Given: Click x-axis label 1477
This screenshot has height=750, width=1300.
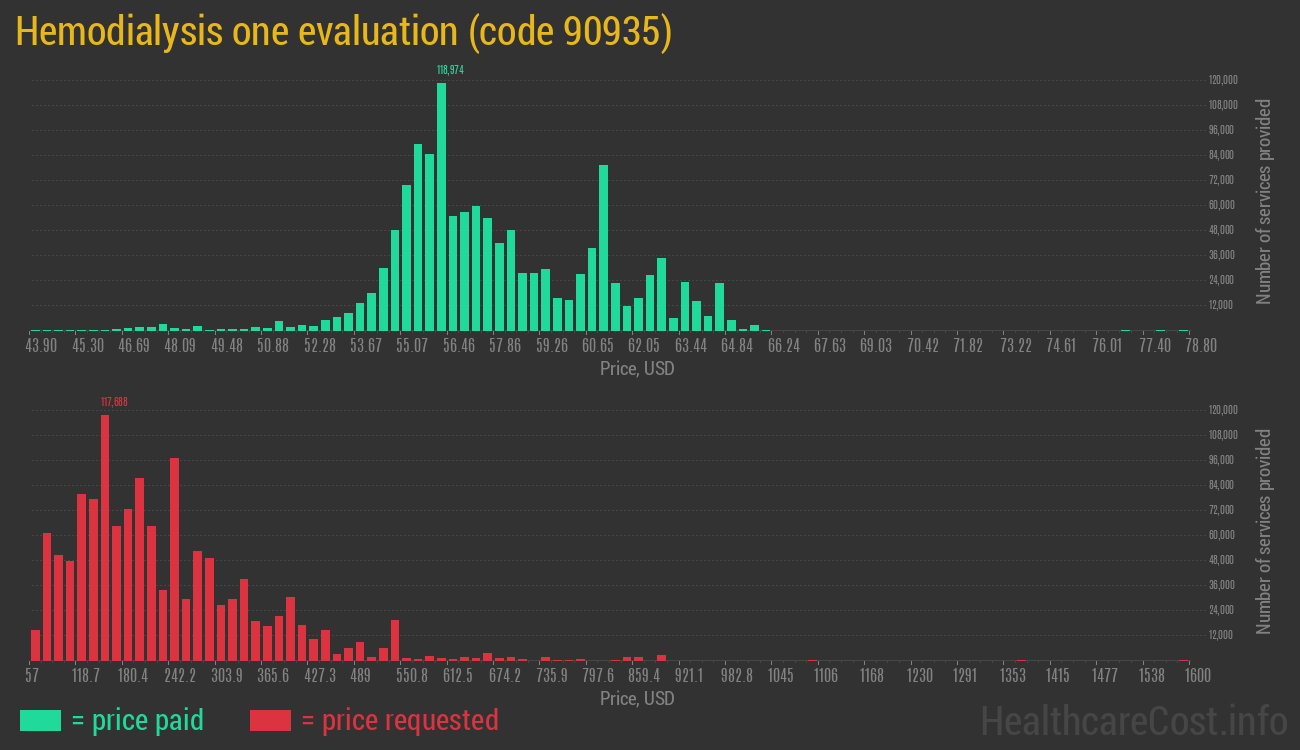Looking at the screenshot, I should [x=1105, y=676].
